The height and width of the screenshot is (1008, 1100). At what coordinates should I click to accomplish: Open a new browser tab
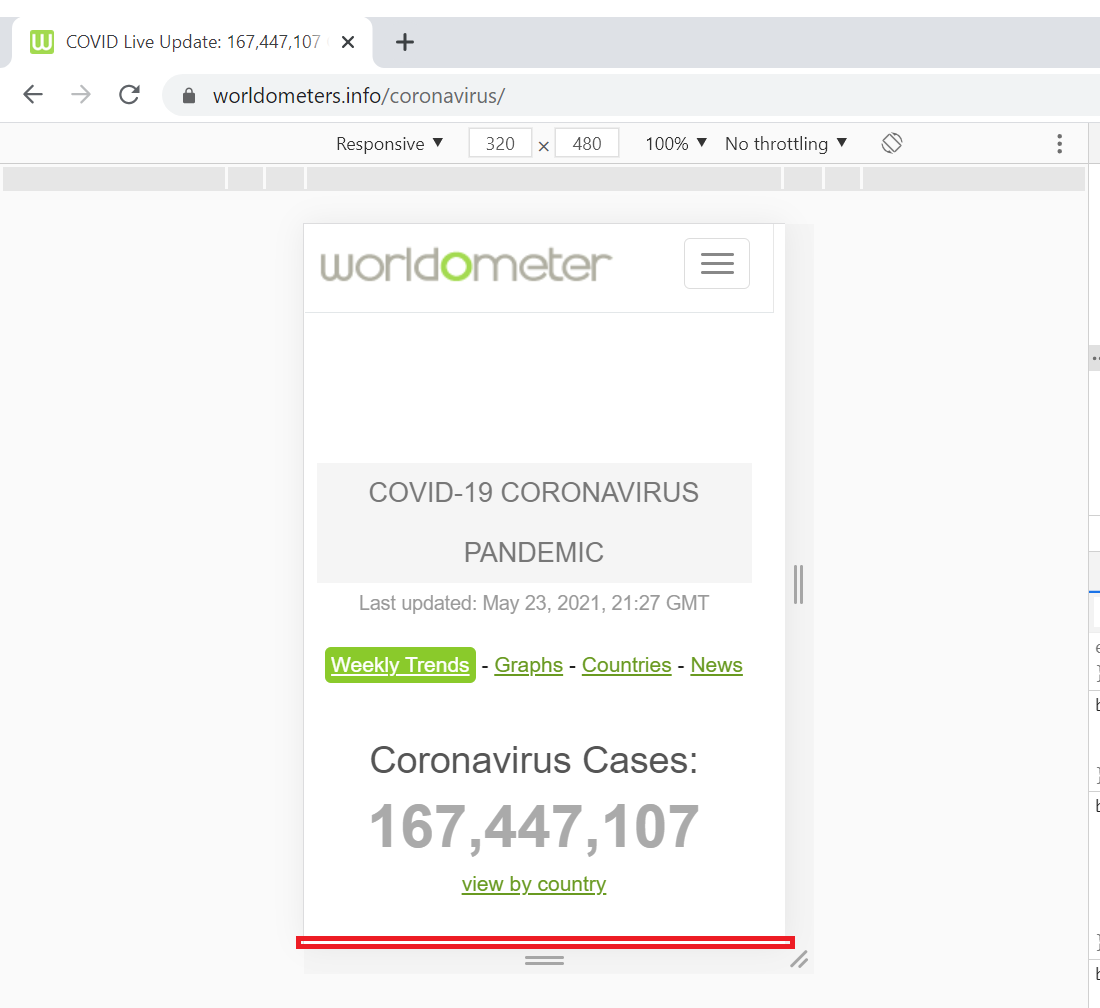(405, 42)
